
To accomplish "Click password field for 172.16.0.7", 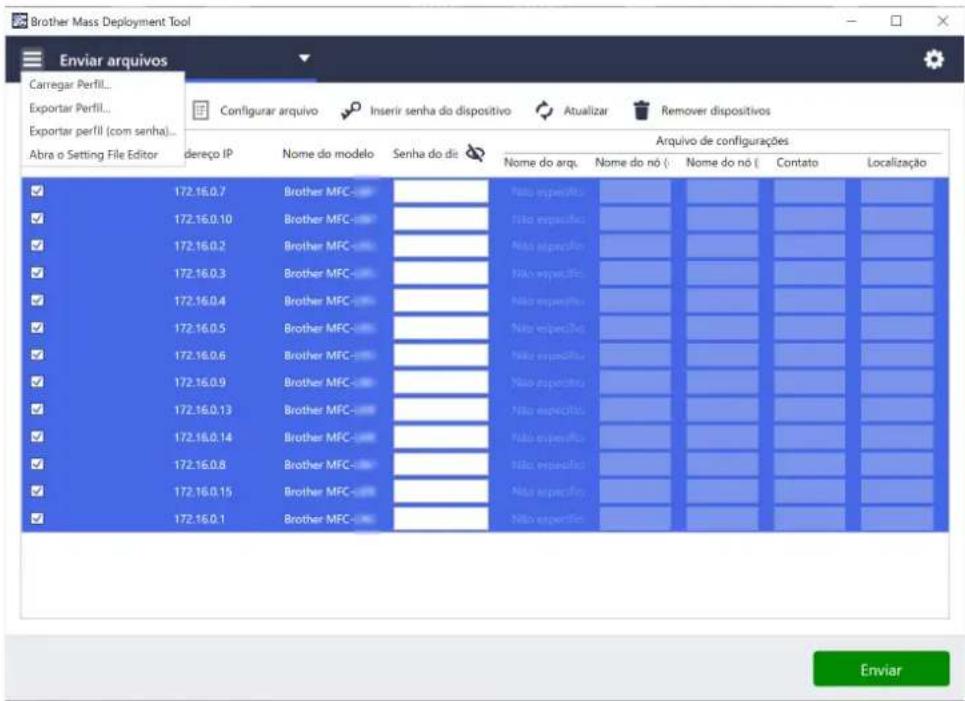I will point(441,191).
